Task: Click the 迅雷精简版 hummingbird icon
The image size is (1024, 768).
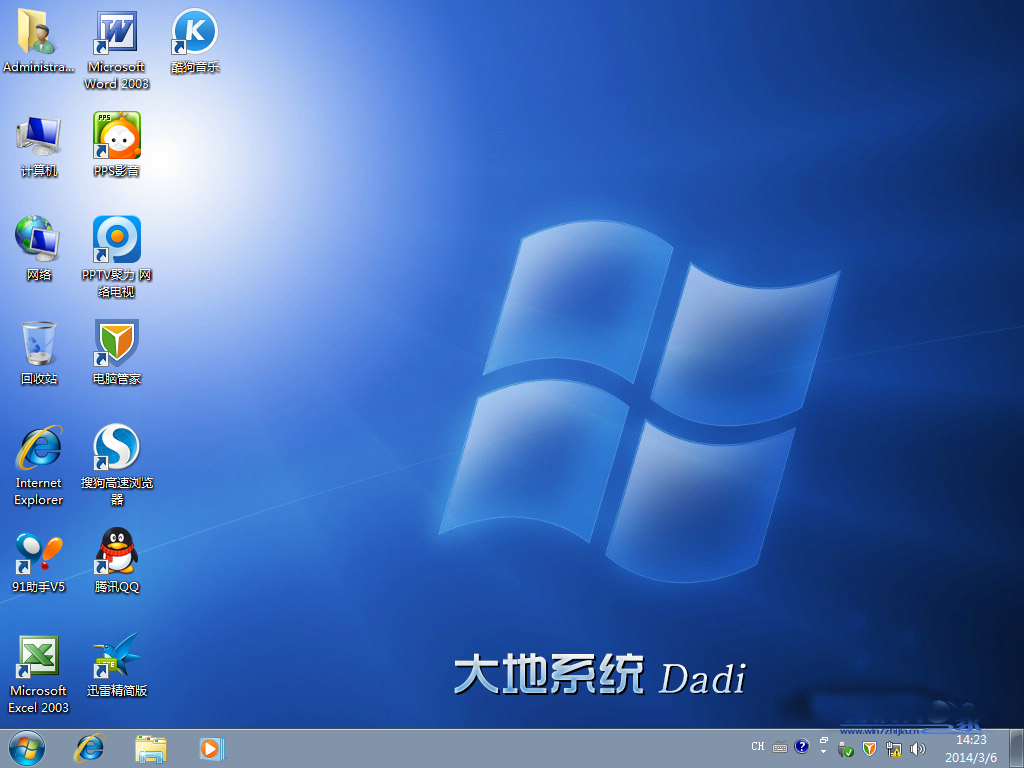Action: (116, 656)
